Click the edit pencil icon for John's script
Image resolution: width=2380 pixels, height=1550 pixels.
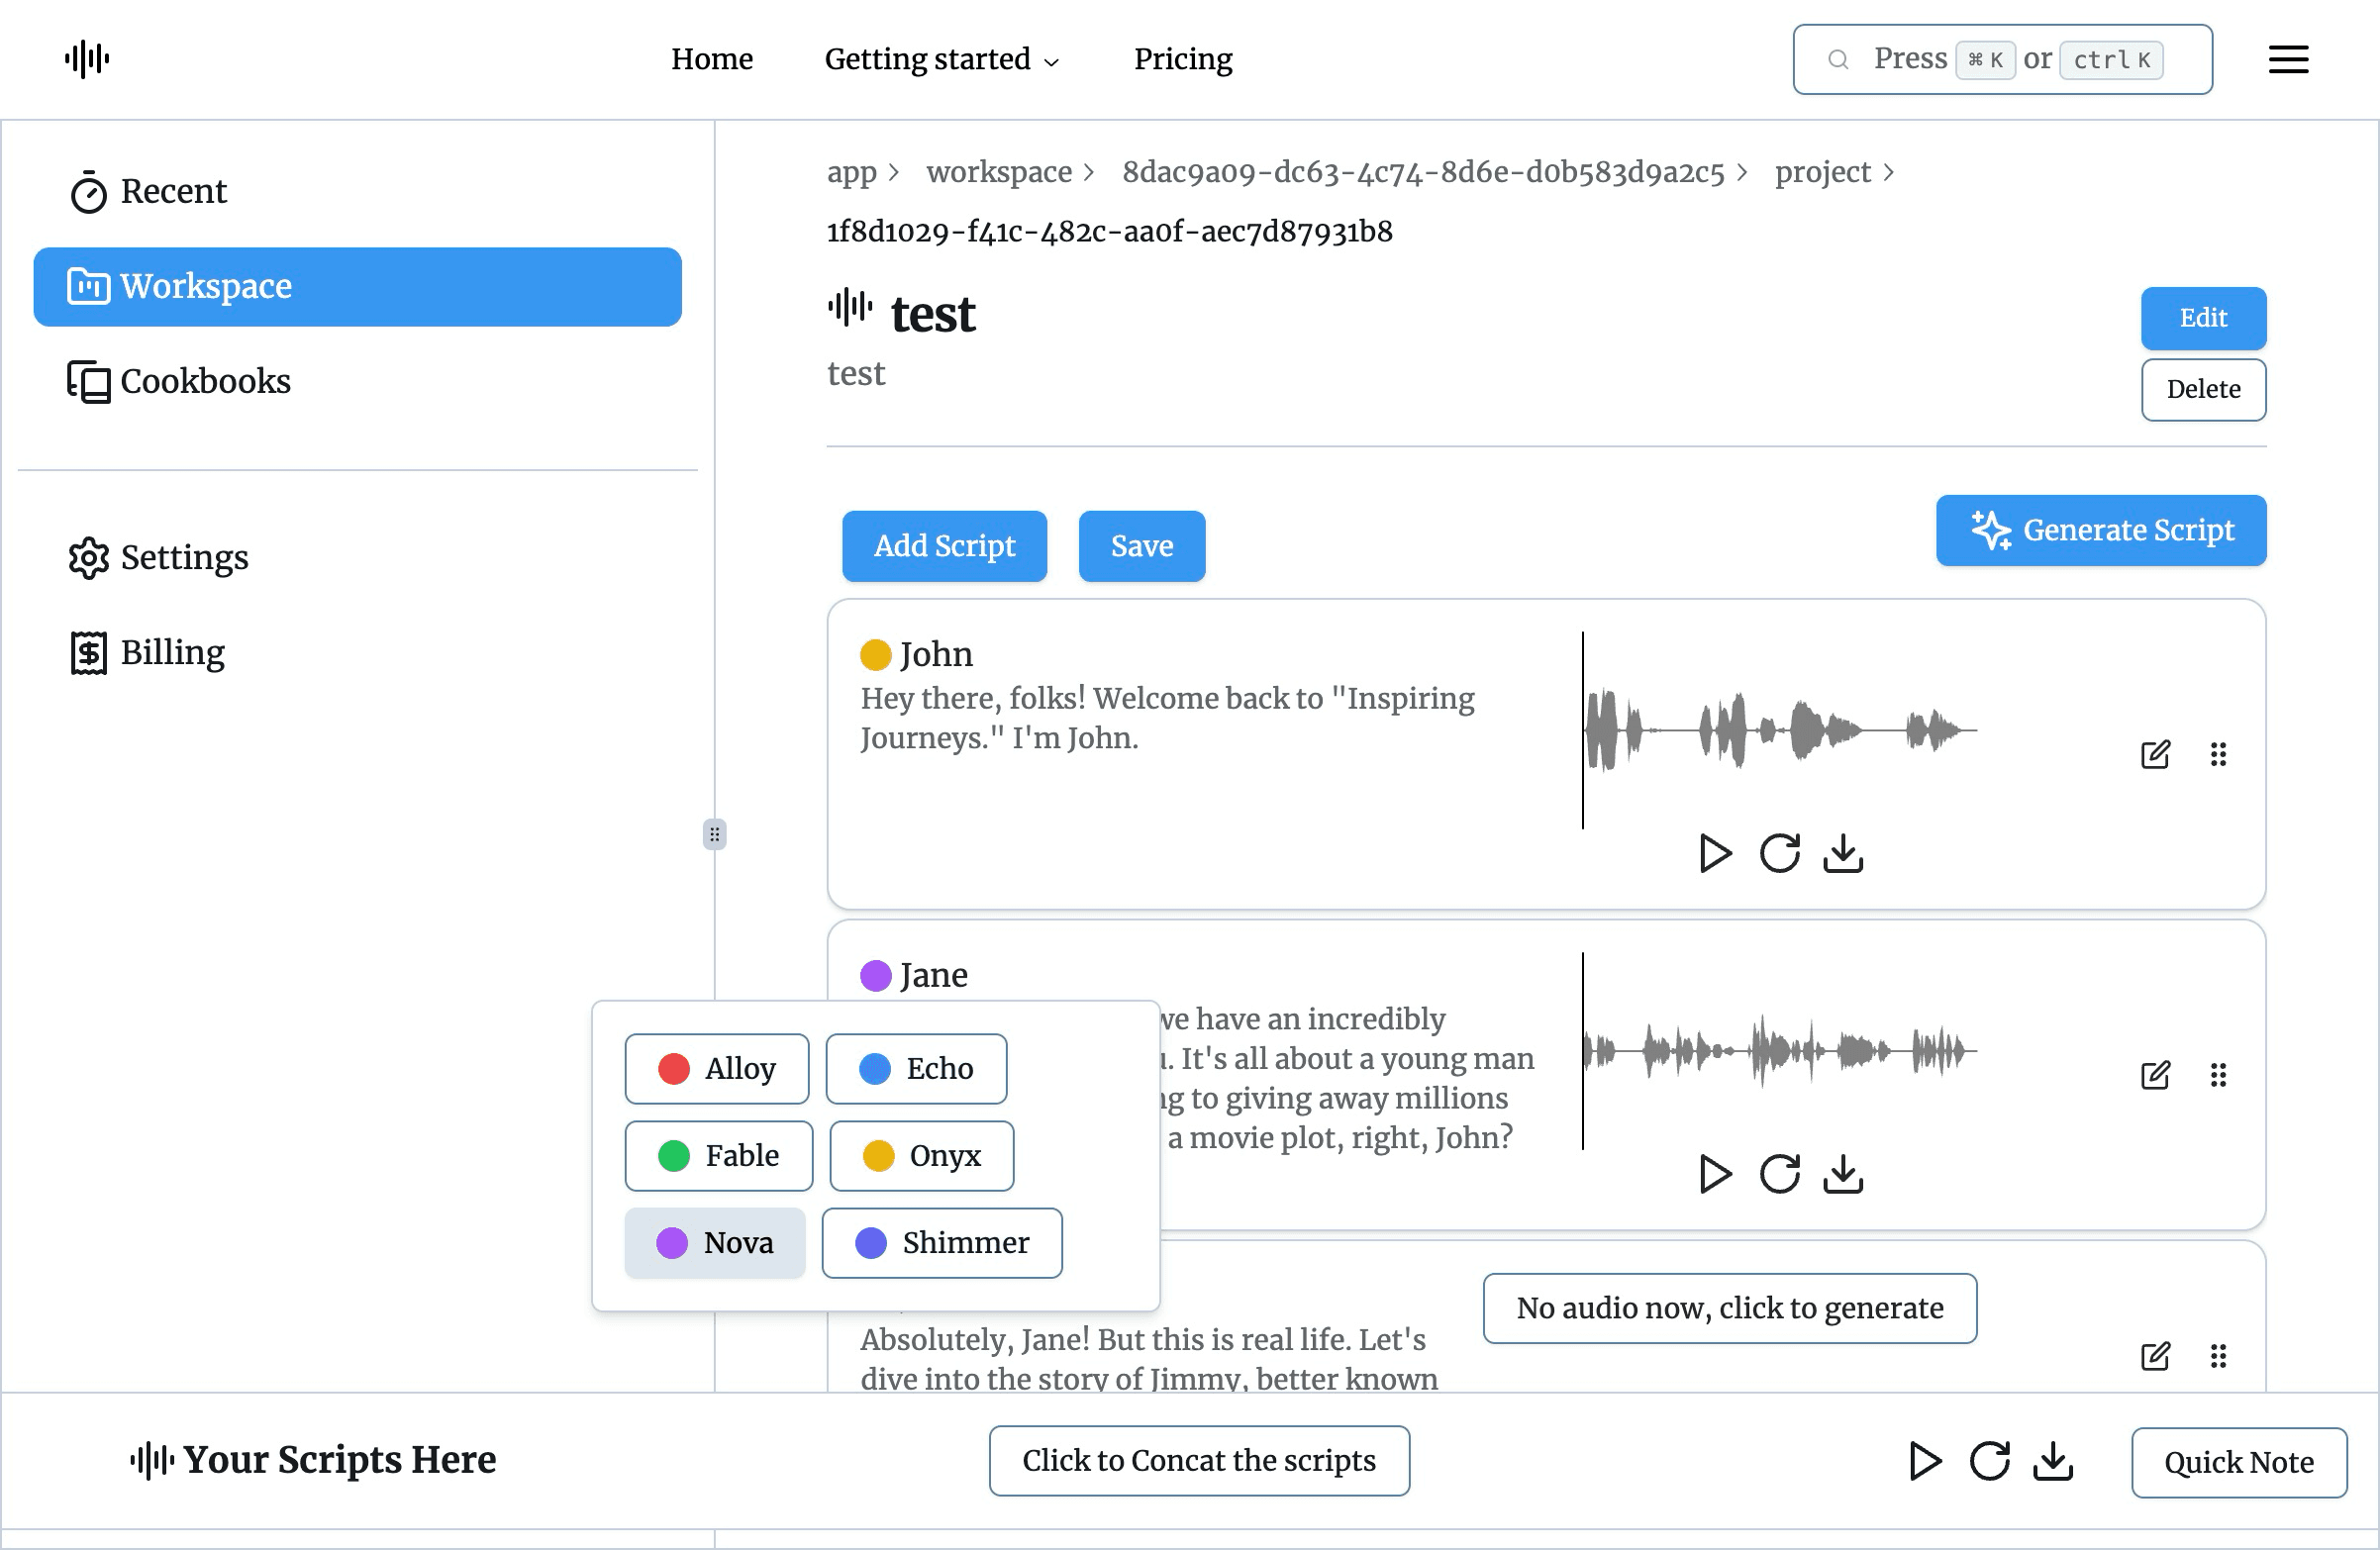click(x=2156, y=752)
